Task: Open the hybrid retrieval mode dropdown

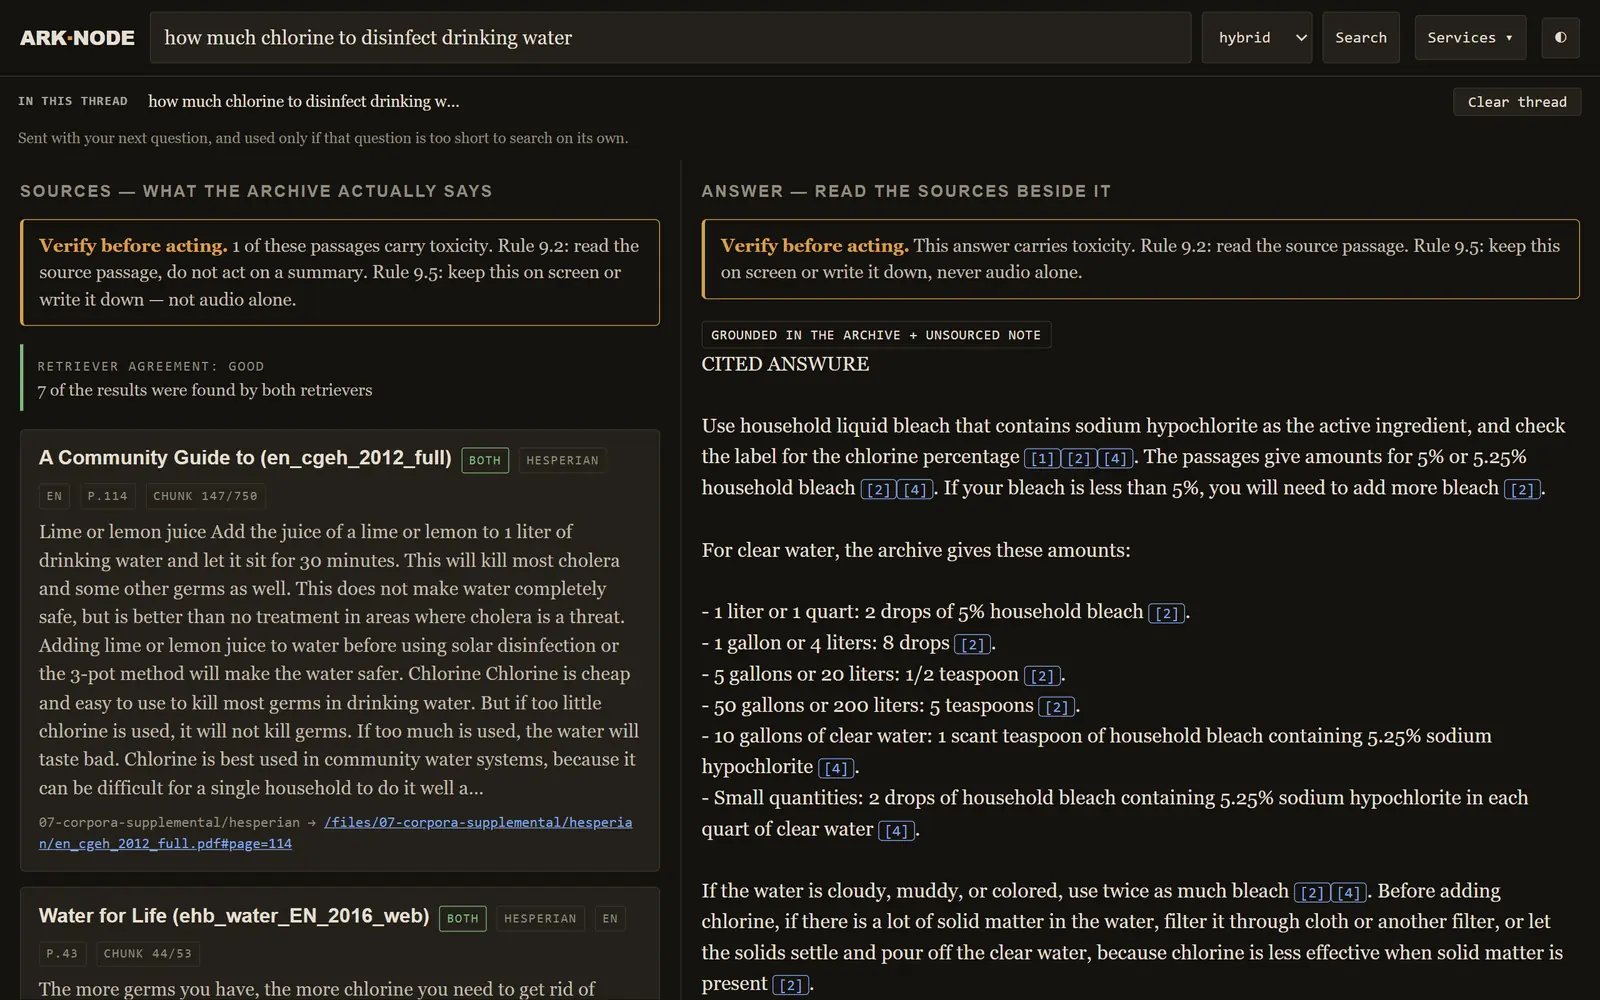Action: point(1257,38)
